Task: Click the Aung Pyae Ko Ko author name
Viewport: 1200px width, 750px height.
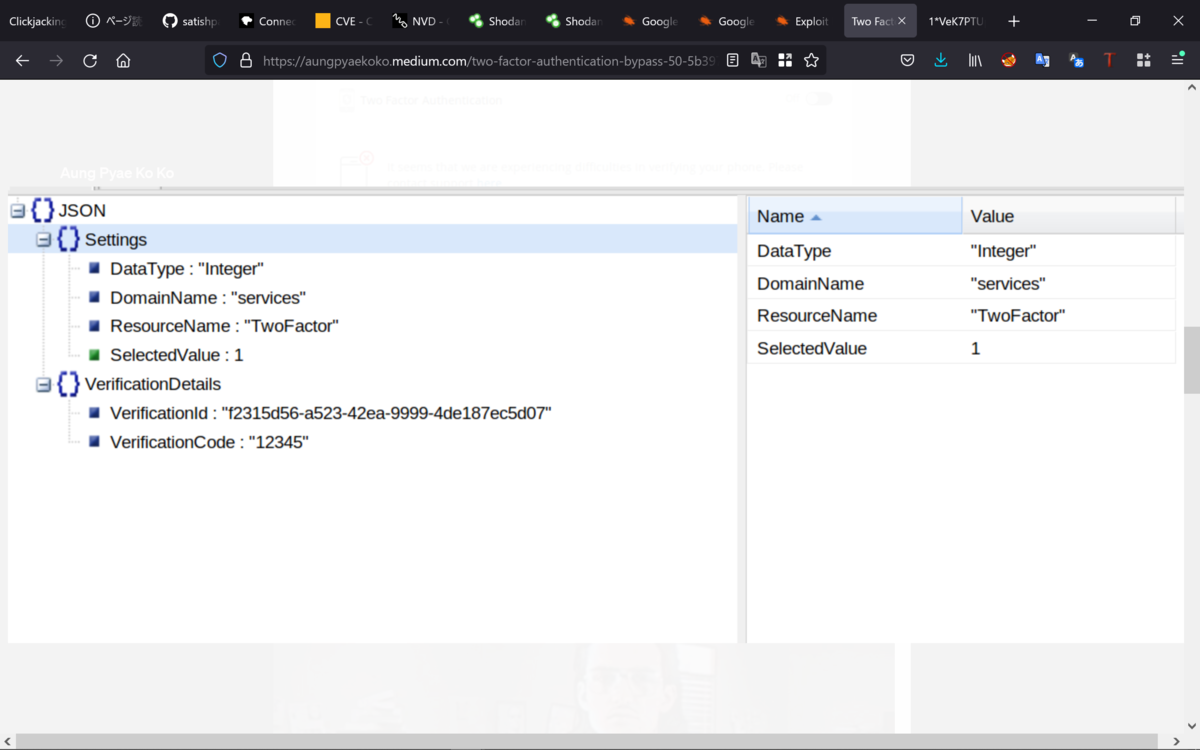Action: click(x=117, y=173)
